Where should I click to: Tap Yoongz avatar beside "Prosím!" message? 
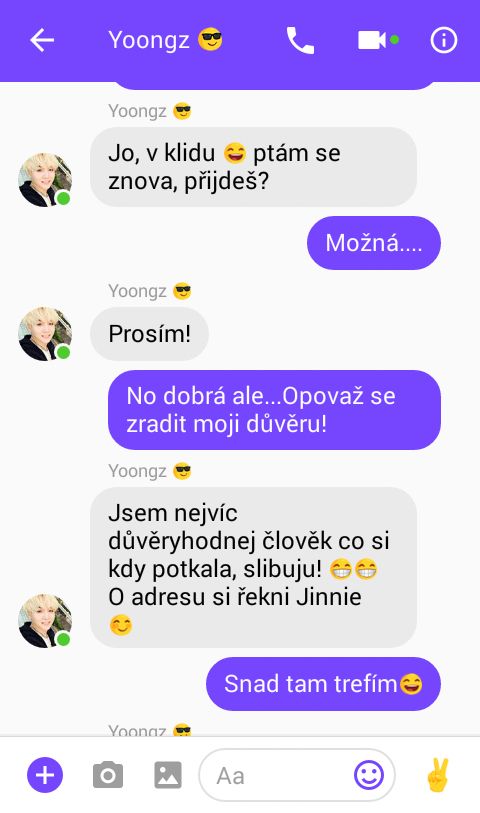(45, 333)
